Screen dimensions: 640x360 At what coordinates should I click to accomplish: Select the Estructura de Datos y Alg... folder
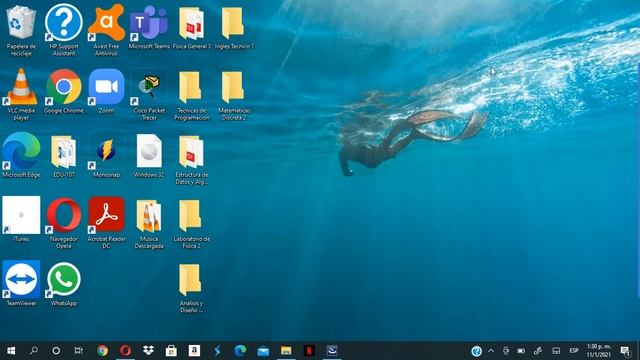(191, 159)
